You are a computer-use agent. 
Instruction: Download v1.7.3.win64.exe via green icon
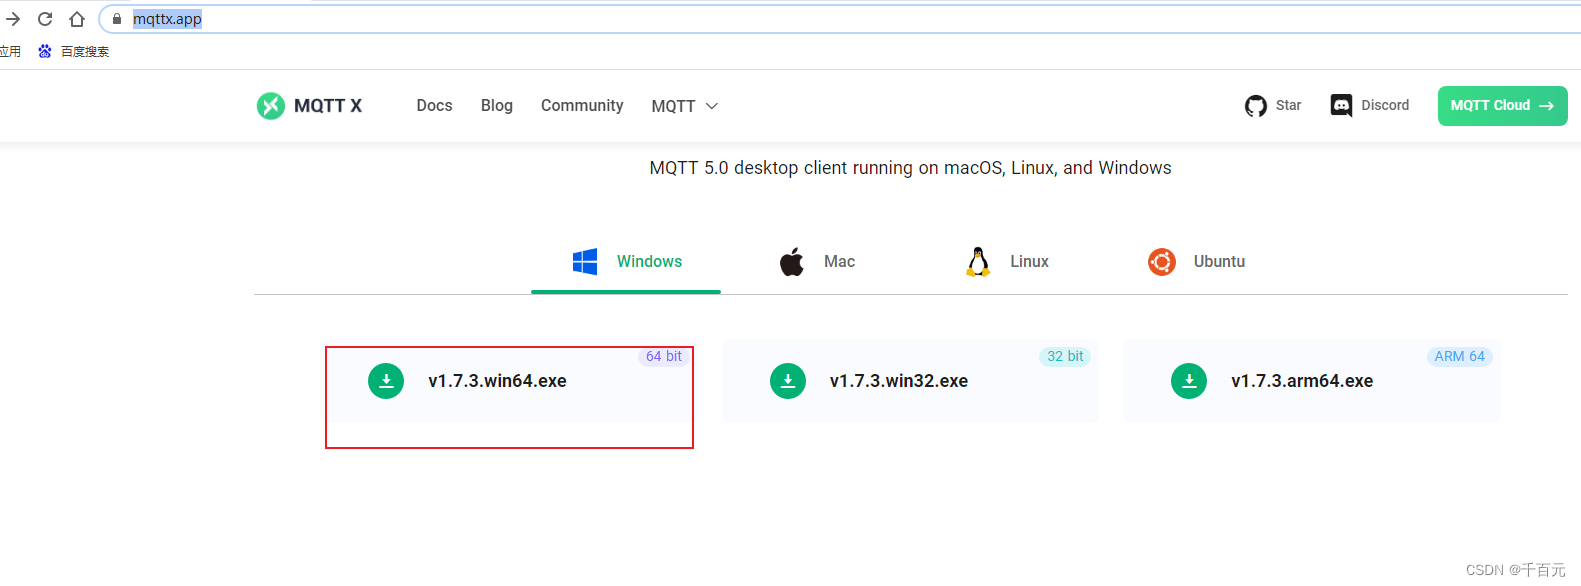[x=386, y=381]
